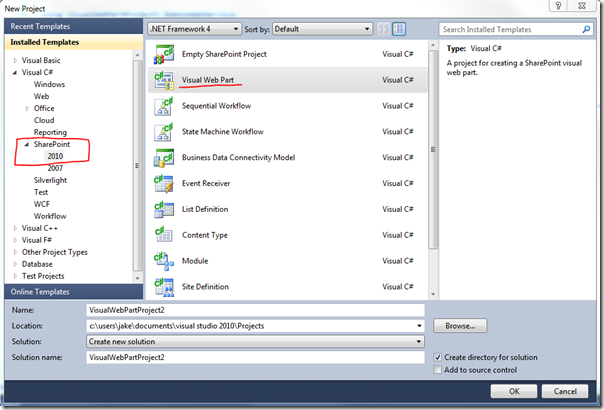Select 2010 under SharePoint
The height and width of the screenshot is (410, 604).
pyautogui.click(x=55, y=156)
